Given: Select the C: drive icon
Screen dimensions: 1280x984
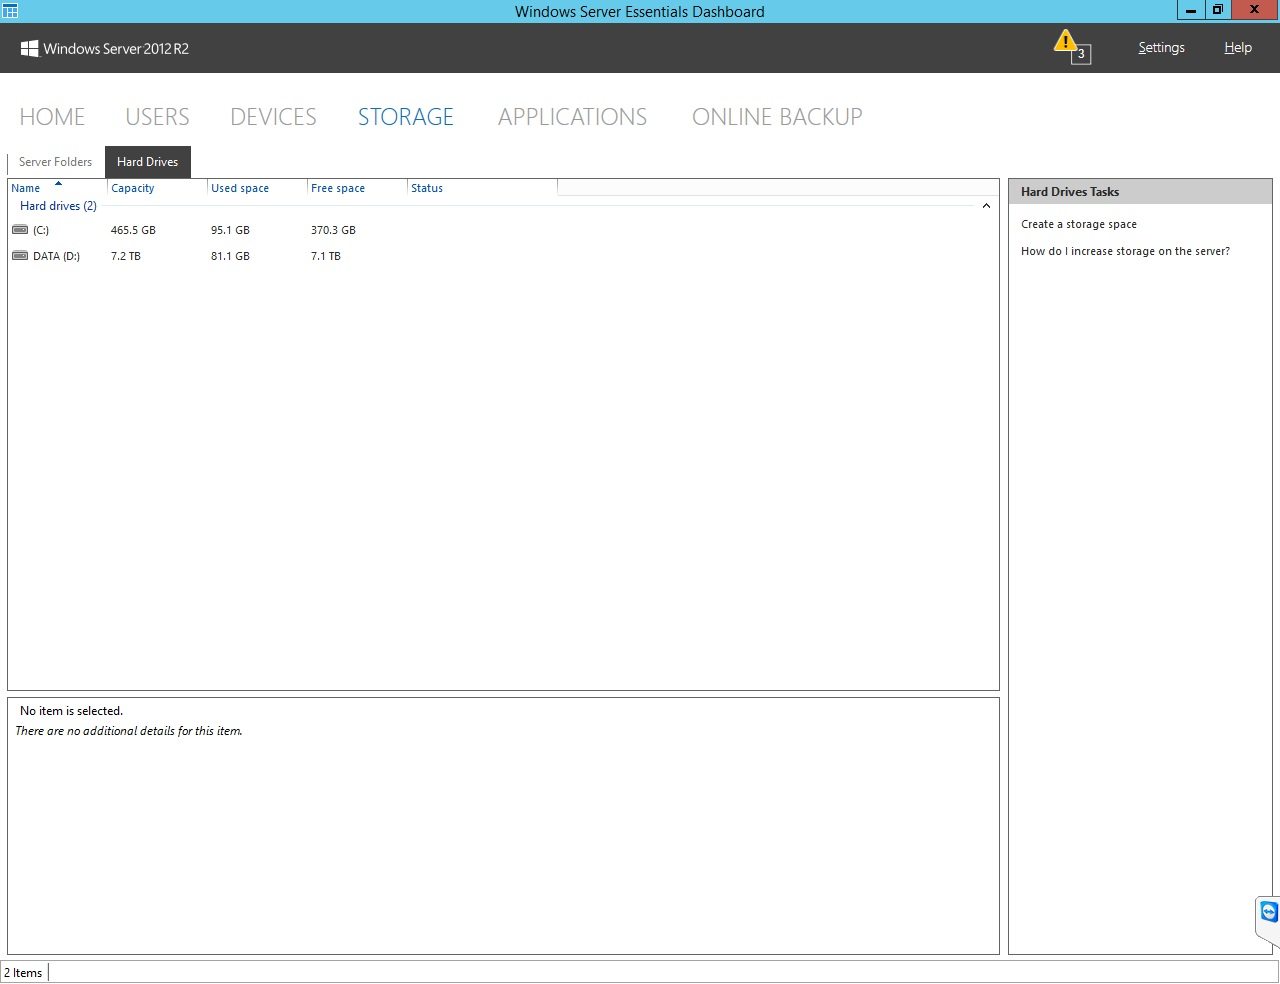Looking at the screenshot, I should [x=20, y=230].
